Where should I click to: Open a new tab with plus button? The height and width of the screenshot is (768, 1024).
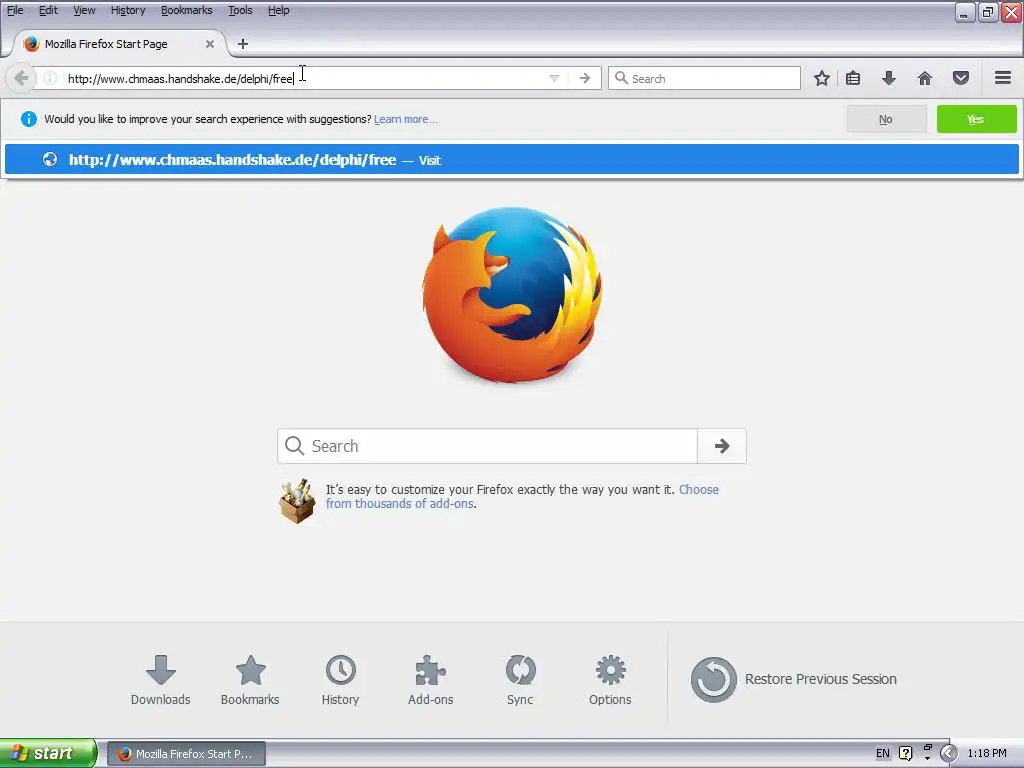click(x=242, y=44)
